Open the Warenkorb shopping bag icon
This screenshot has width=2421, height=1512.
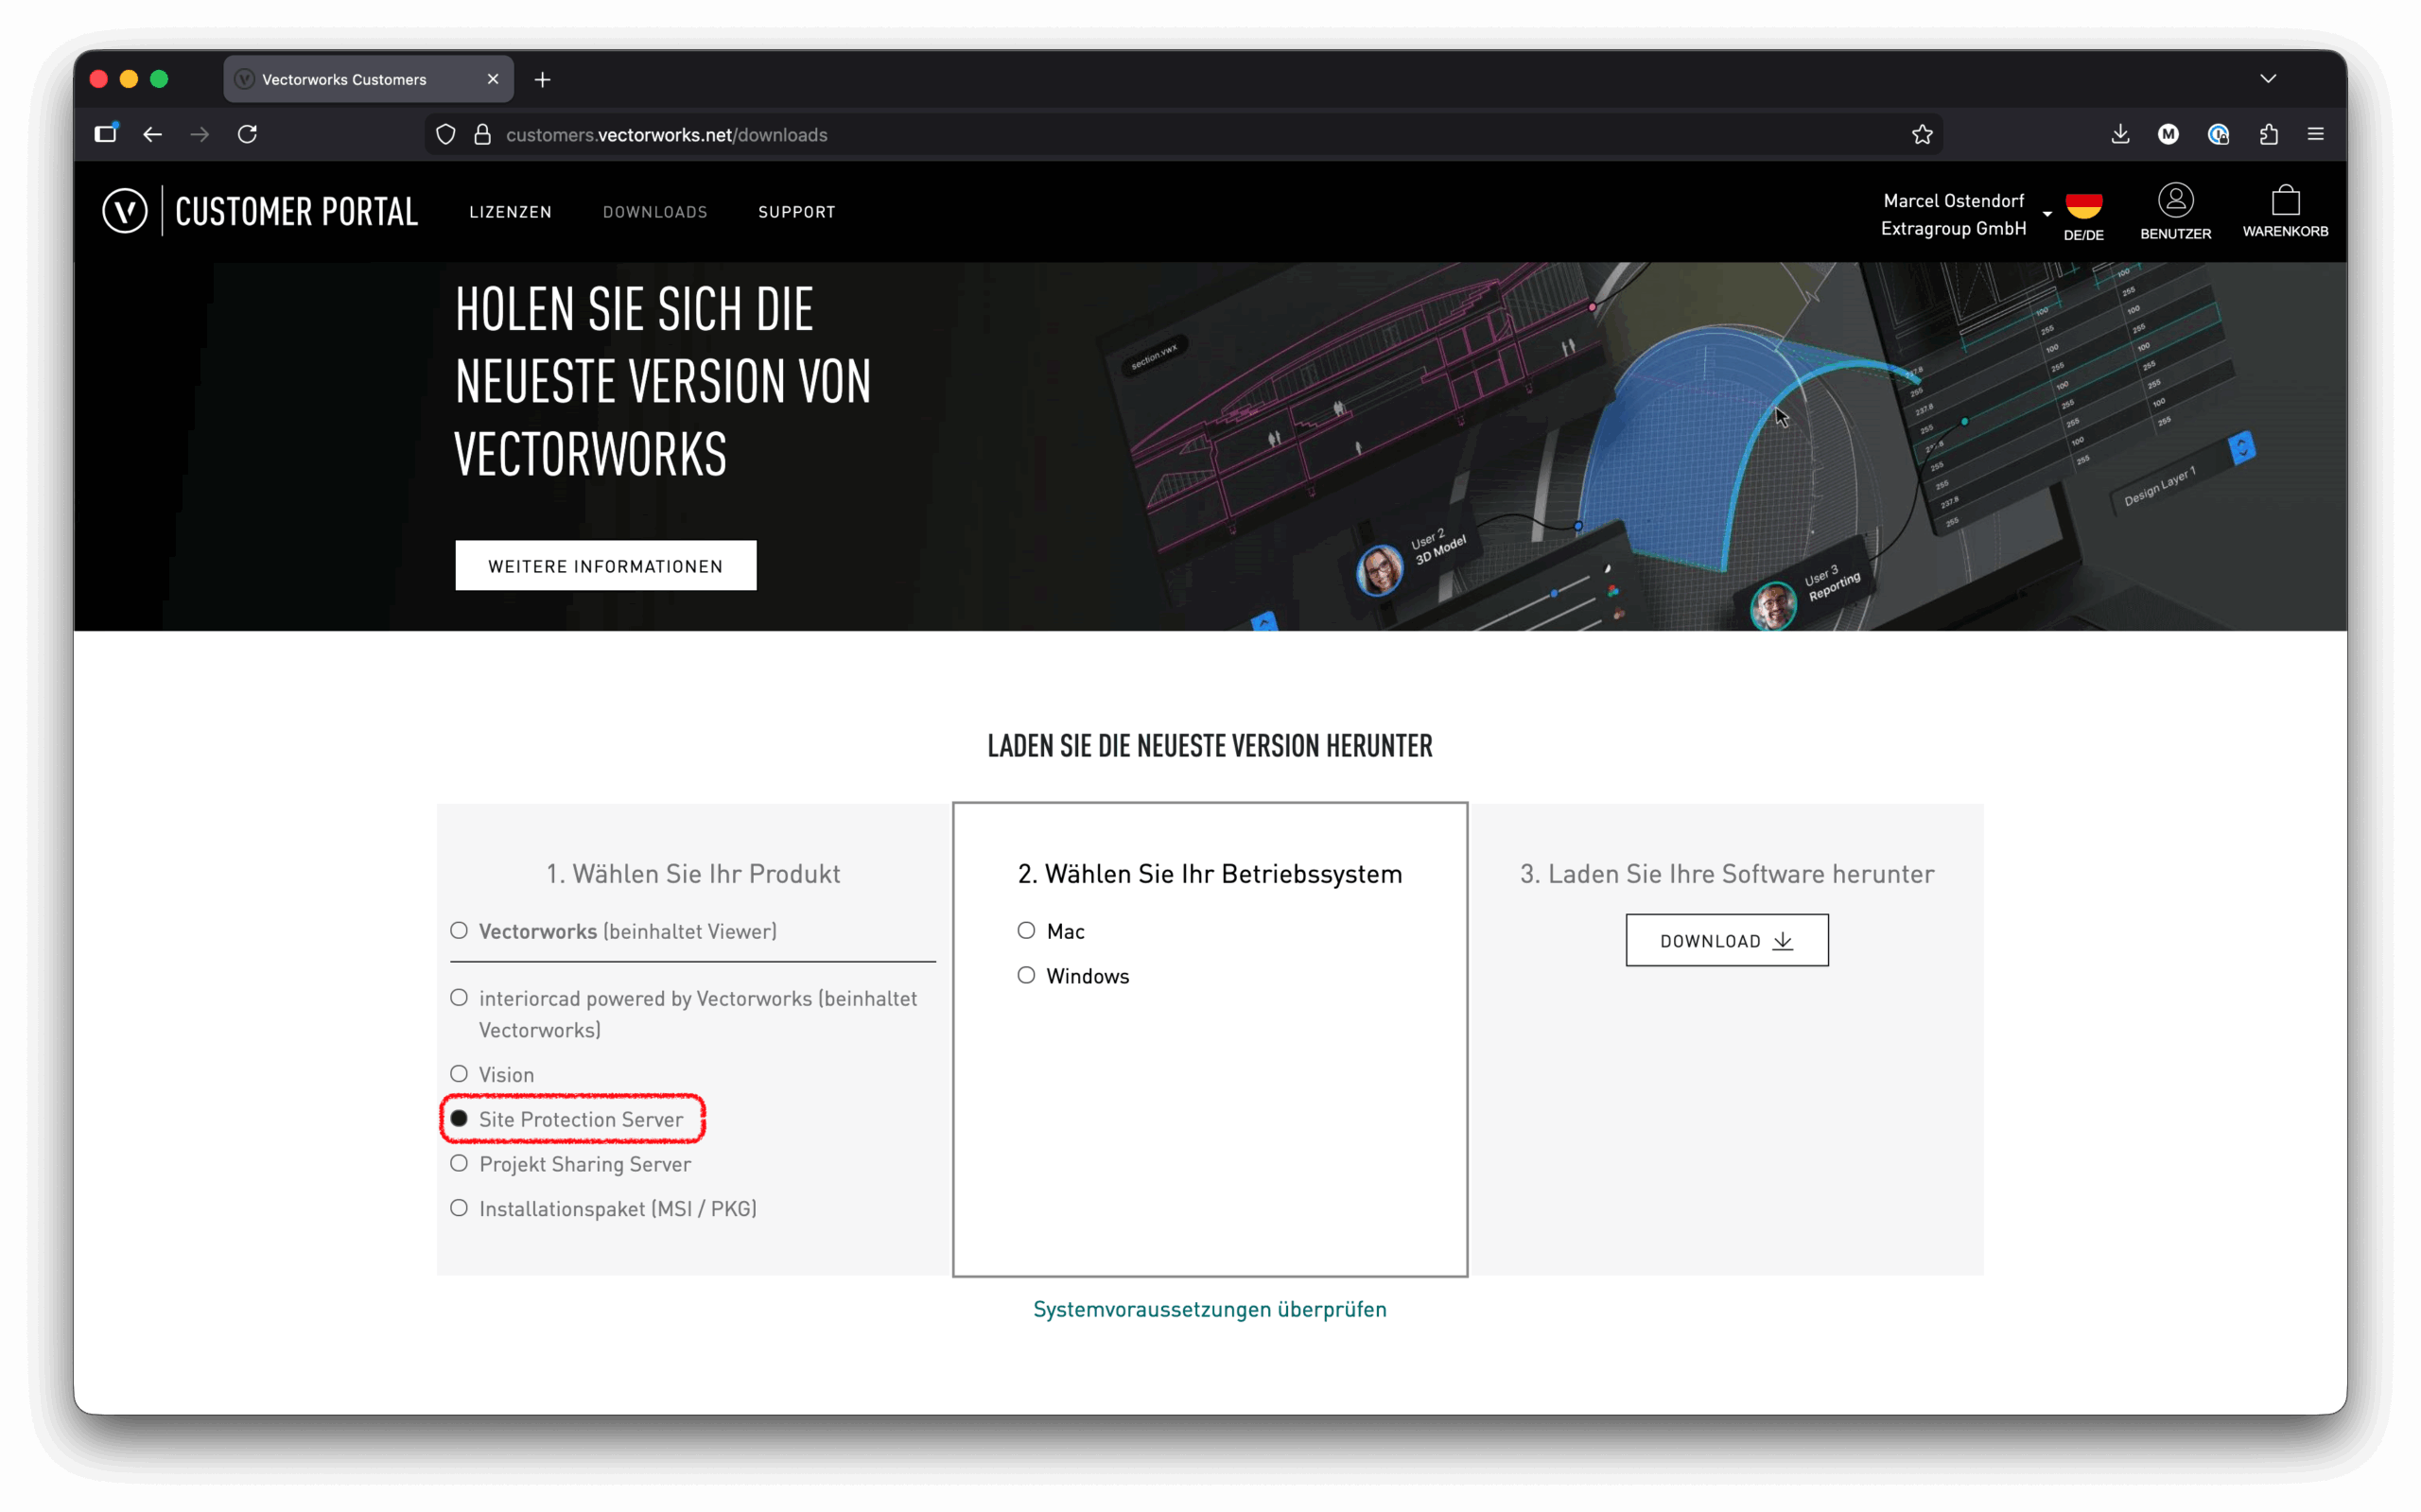point(2285,201)
